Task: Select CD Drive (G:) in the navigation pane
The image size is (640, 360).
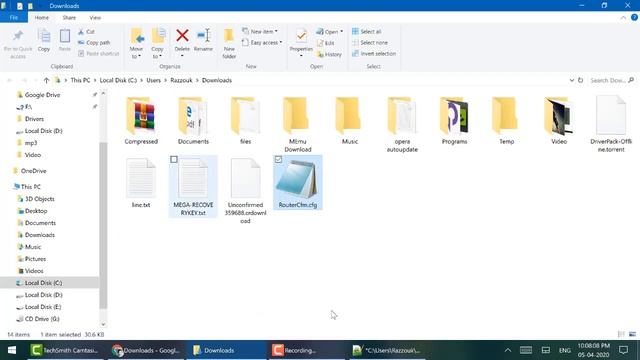Action: (x=42, y=319)
